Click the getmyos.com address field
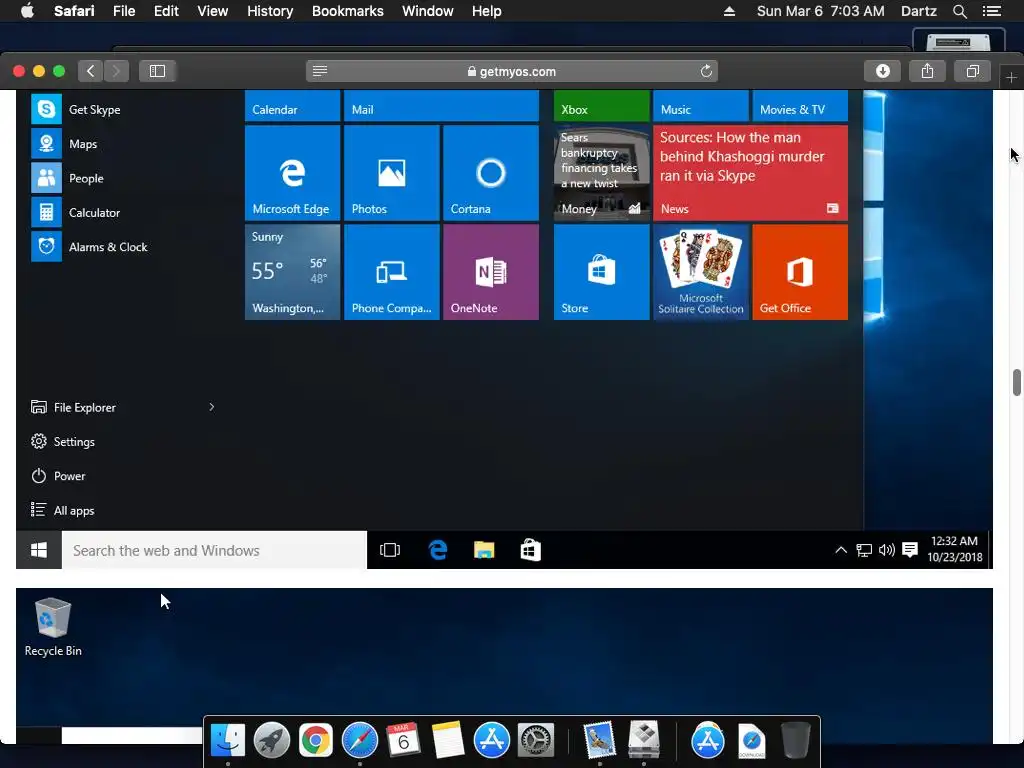 click(511, 71)
